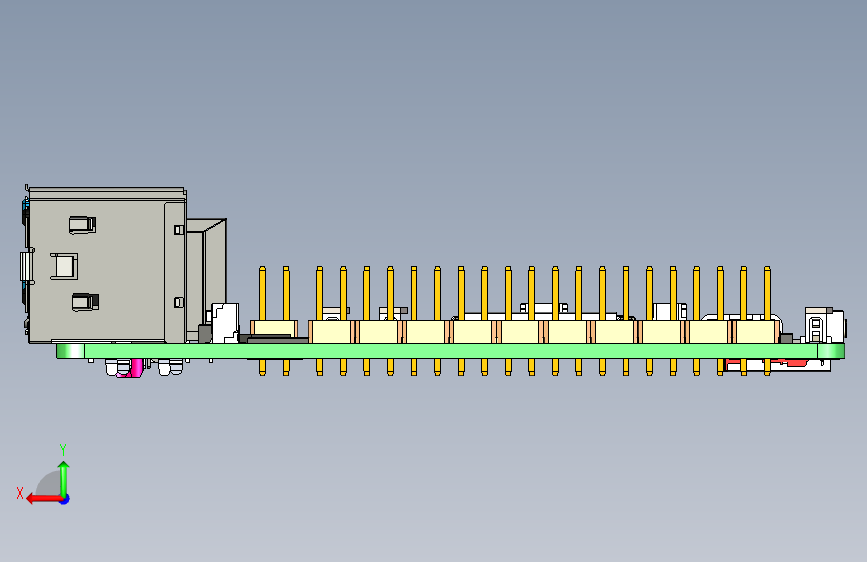This screenshot has height=562, width=867.
Task: Click the green Y axis arrow of the triad
Action: [x=64, y=478]
